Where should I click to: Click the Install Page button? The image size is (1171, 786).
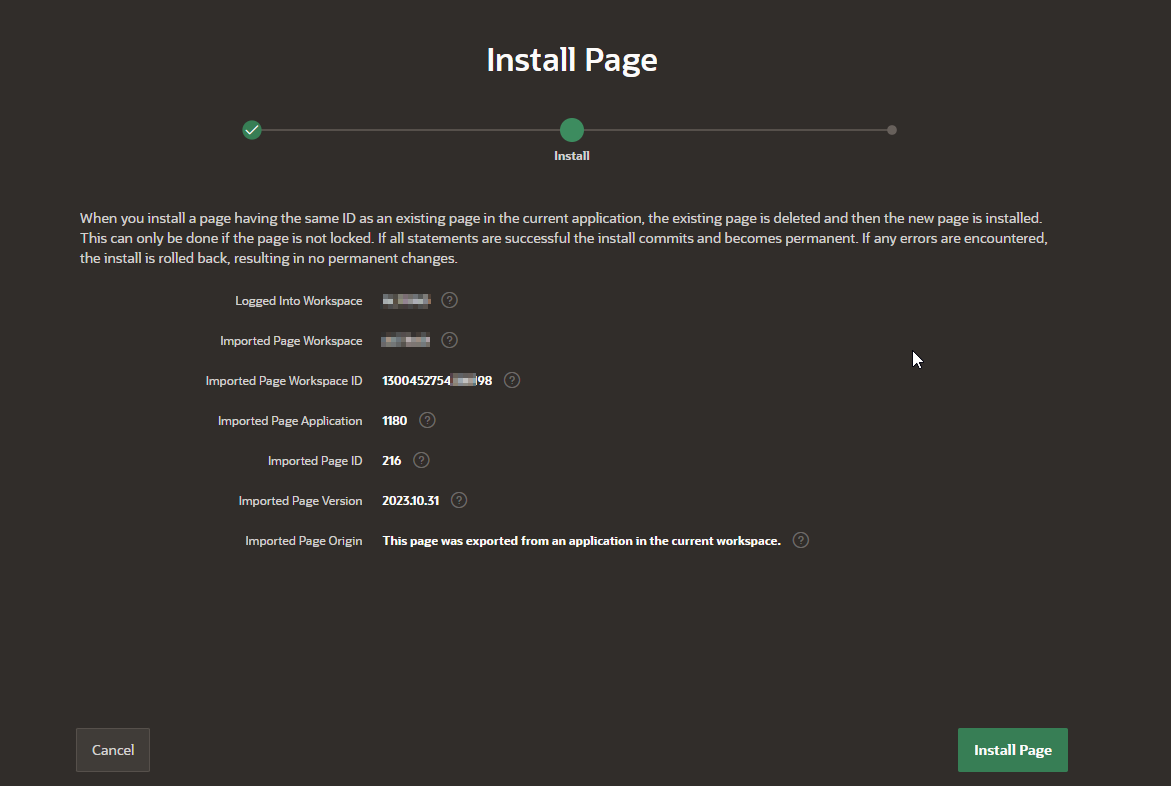1012,749
